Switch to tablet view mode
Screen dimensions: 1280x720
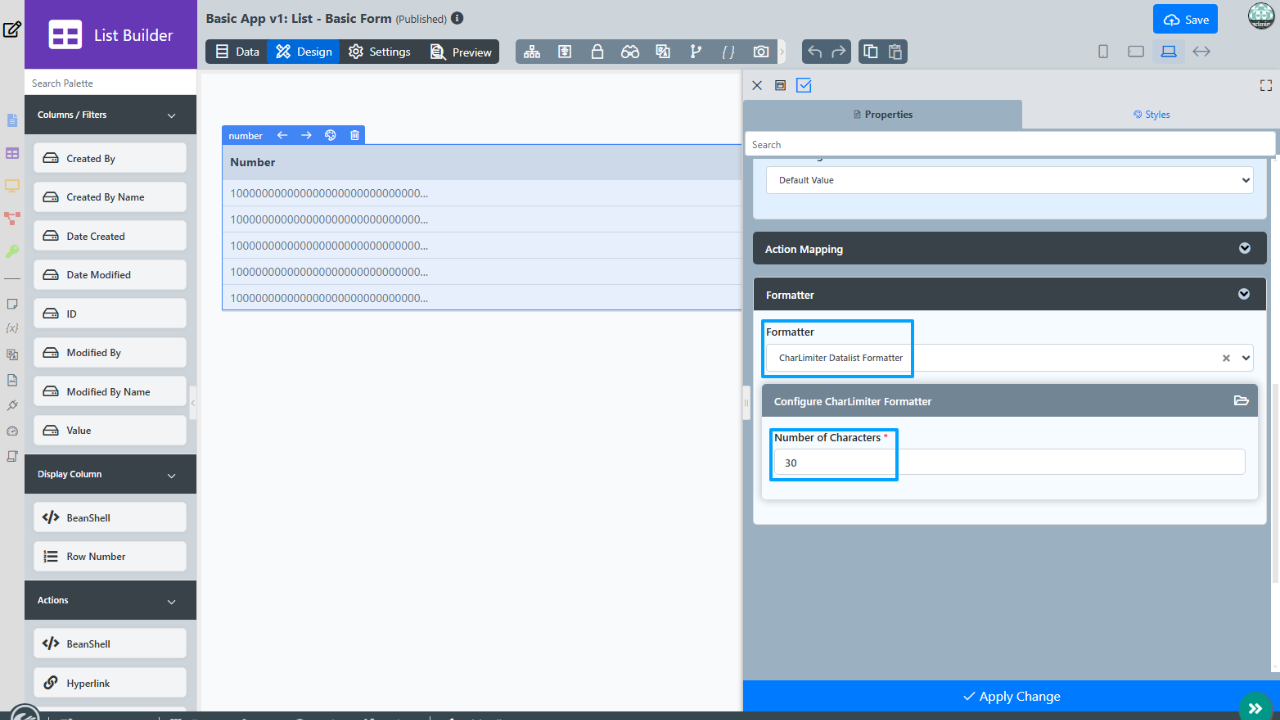point(1135,52)
